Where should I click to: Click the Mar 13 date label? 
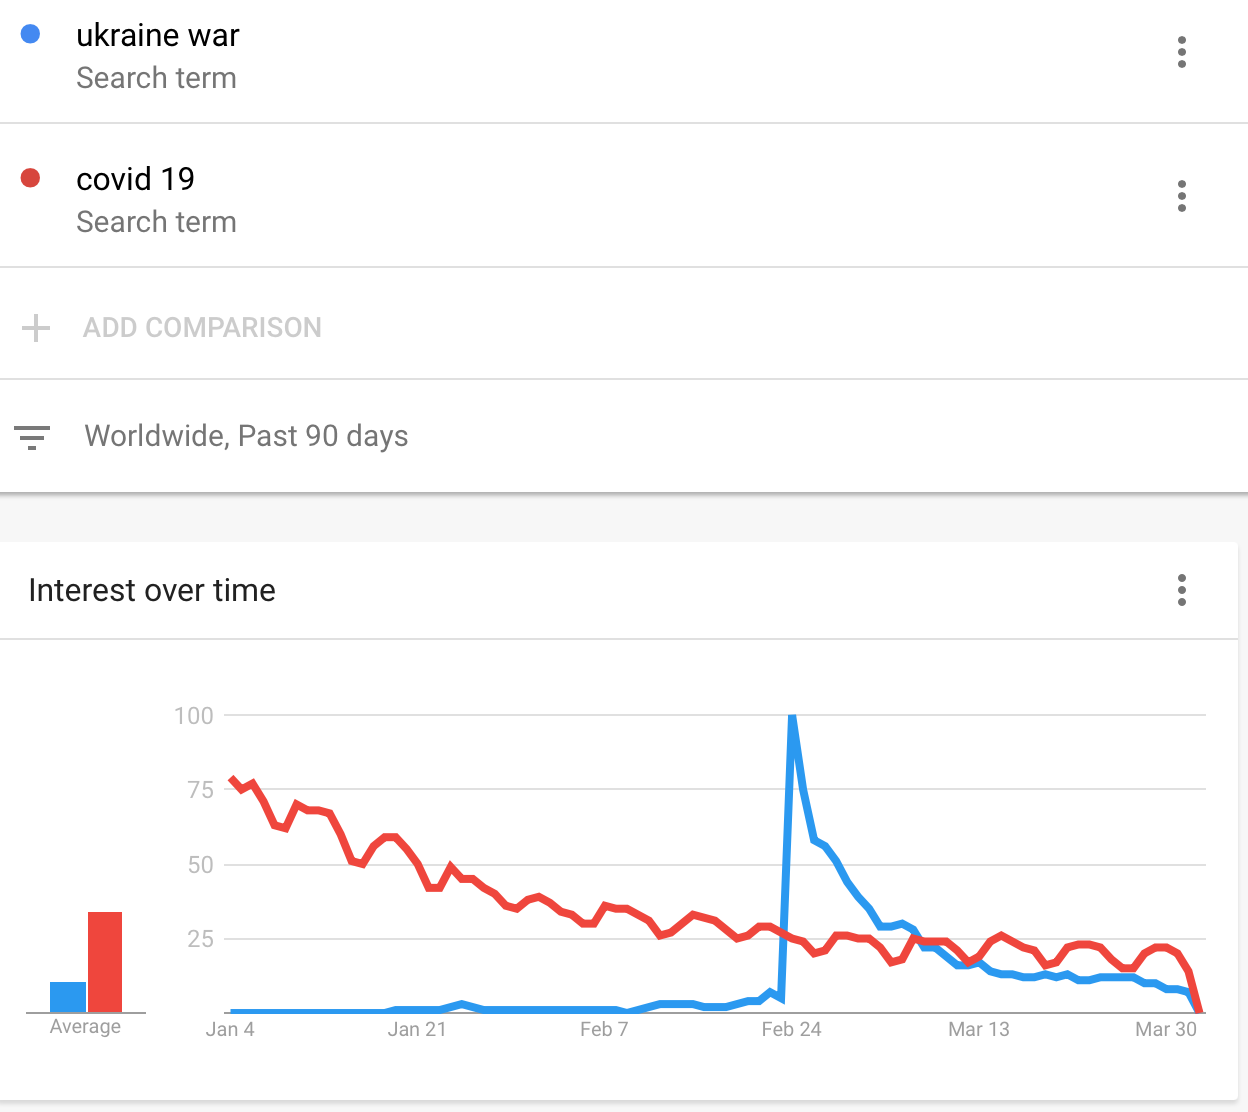[979, 1029]
